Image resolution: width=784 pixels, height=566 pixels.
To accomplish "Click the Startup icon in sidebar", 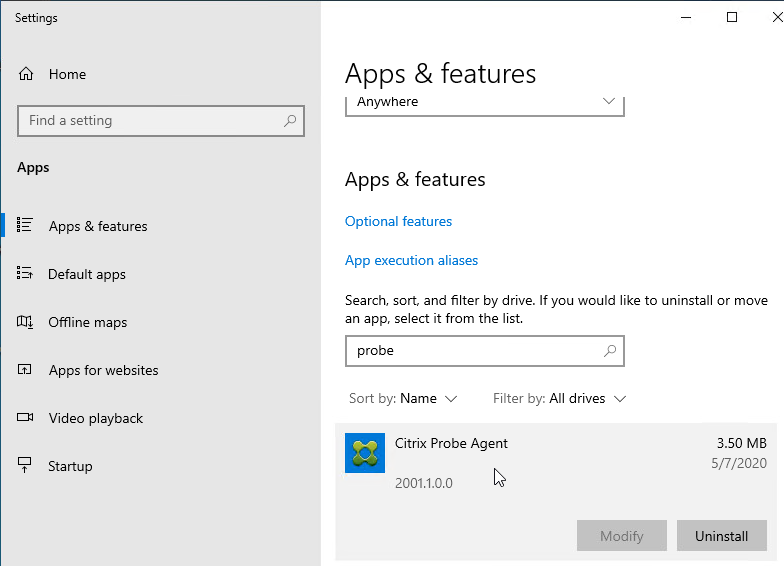I will tap(24, 465).
